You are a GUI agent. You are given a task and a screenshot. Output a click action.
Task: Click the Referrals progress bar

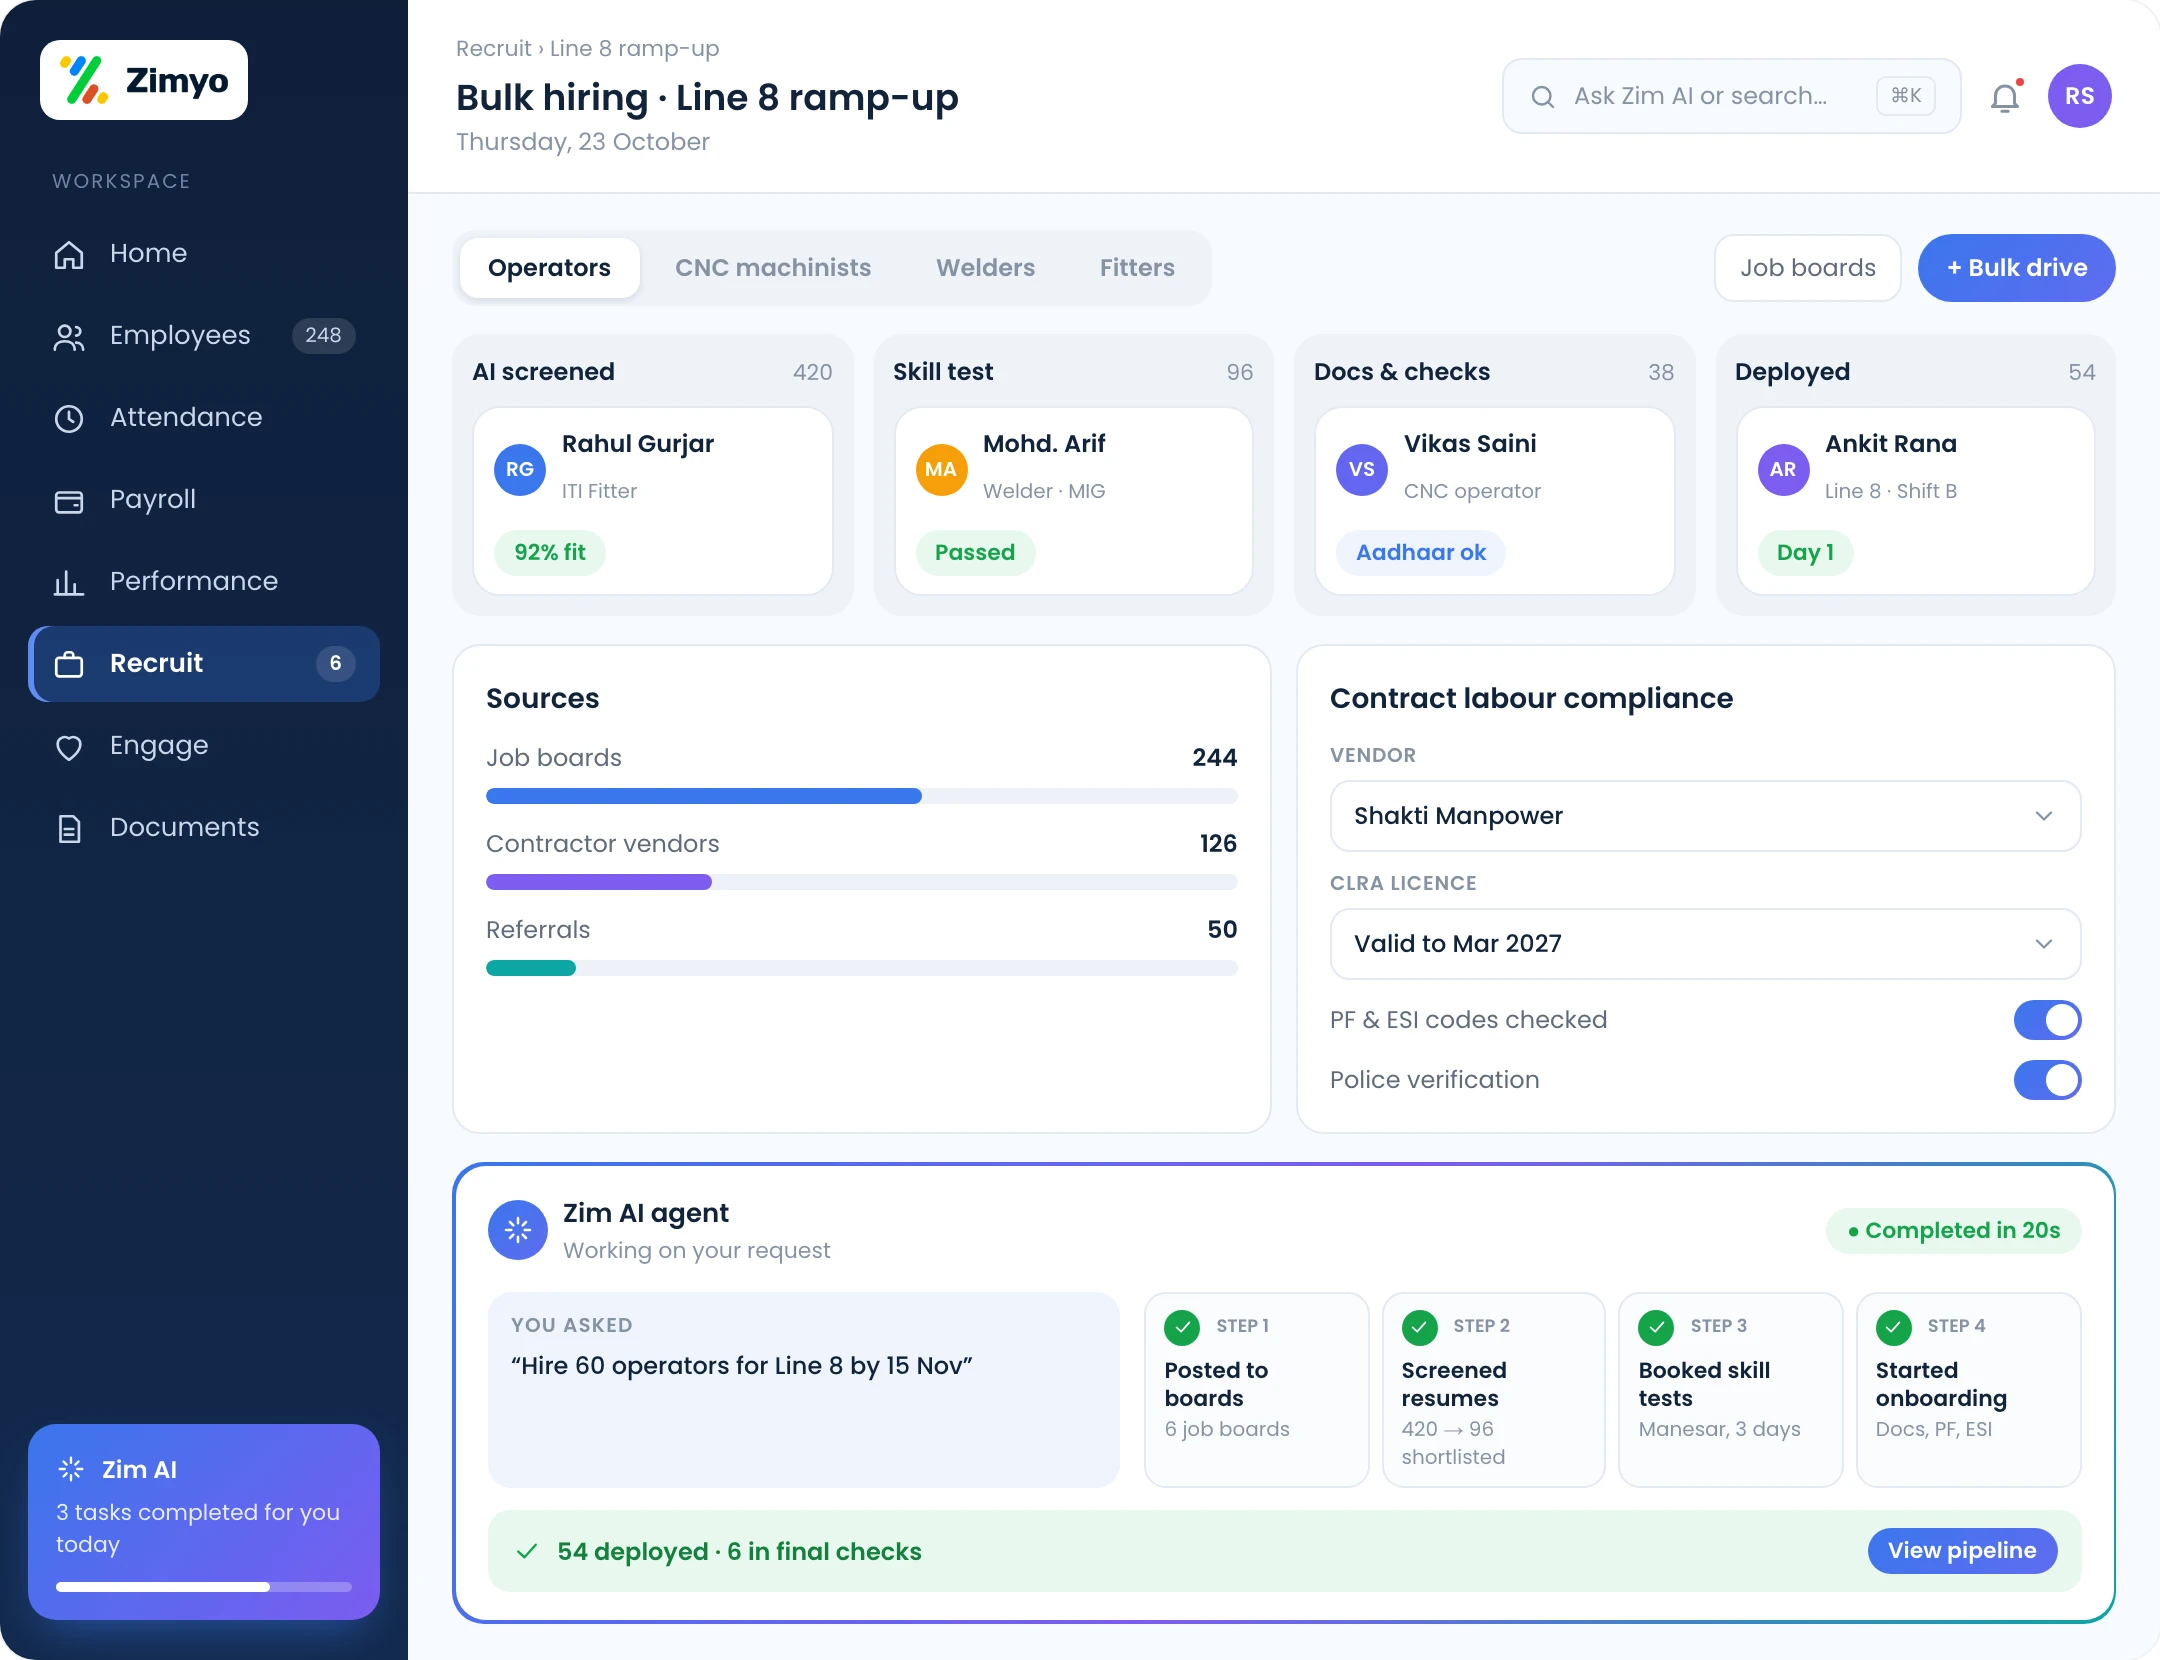[862, 968]
